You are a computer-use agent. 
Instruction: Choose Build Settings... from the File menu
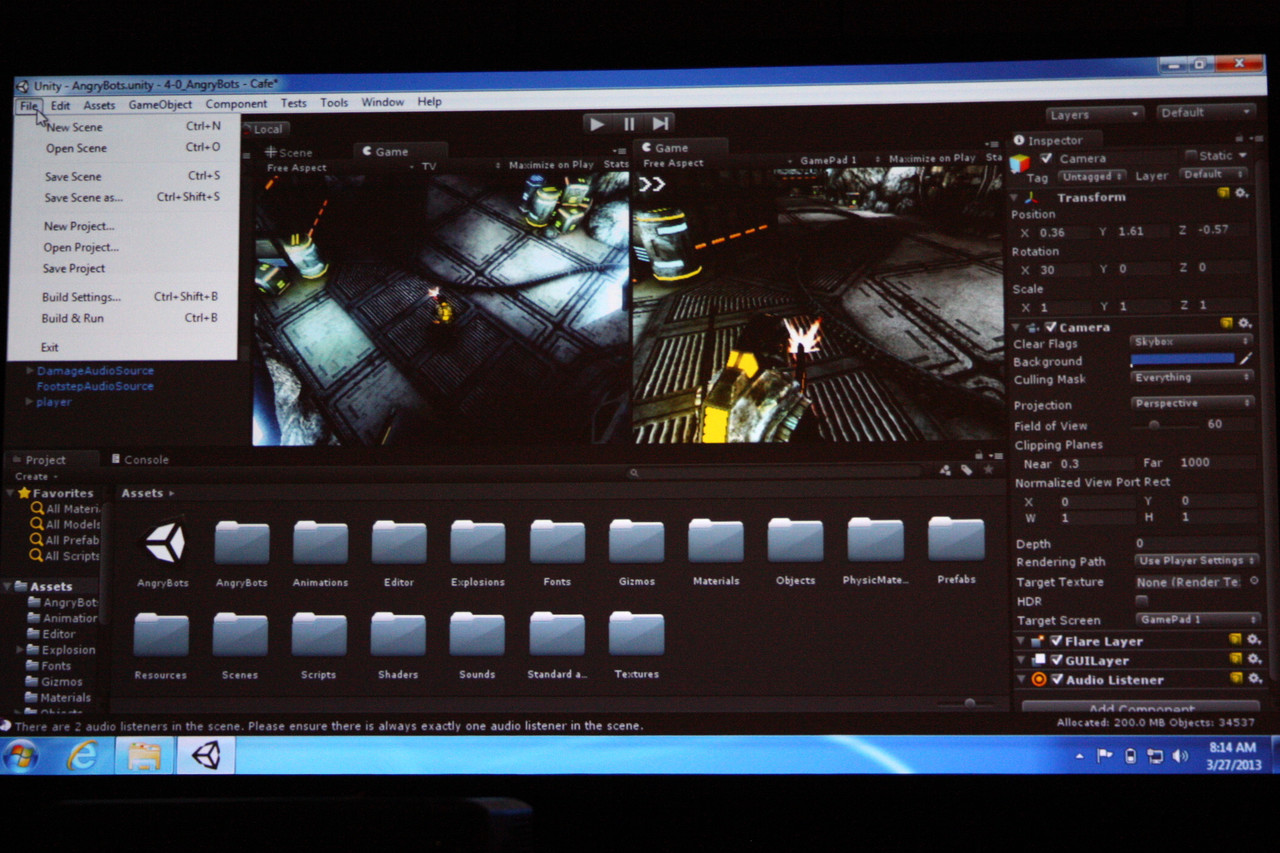[x=81, y=297]
